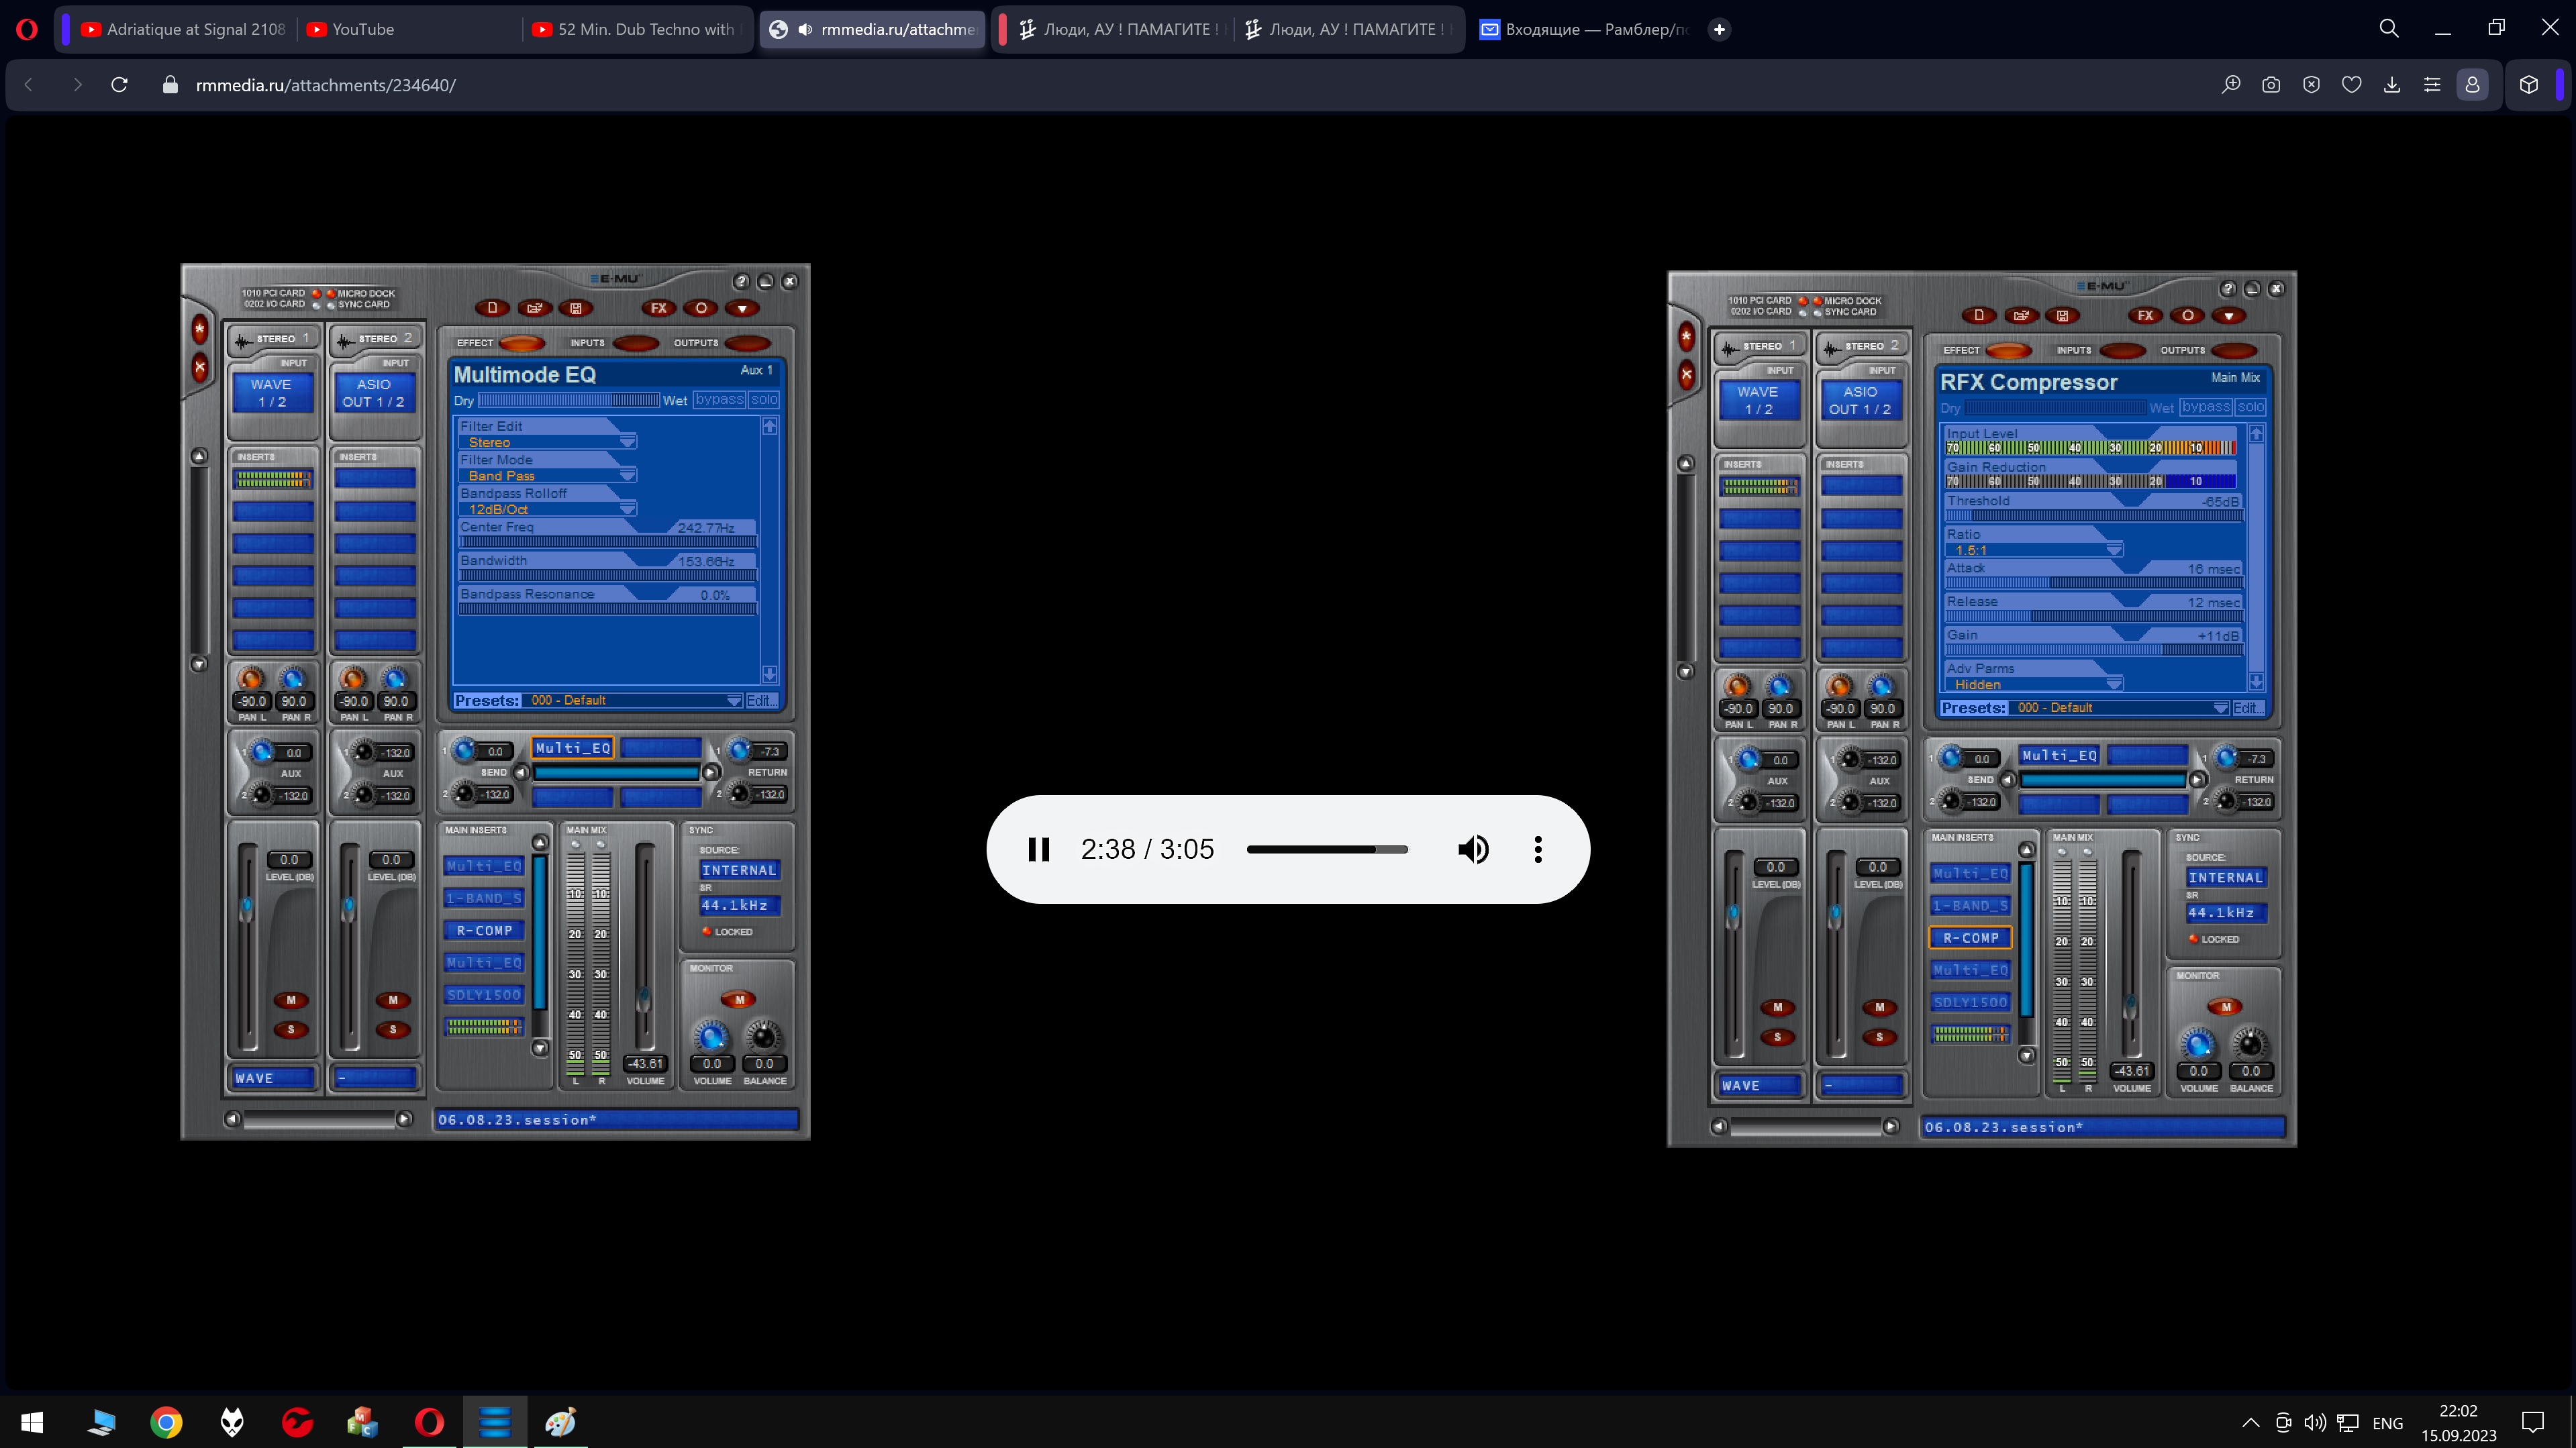This screenshot has width=2576, height=1448.
Task: Reload the page with refresh icon
Action: pyautogui.click(x=119, y=85)
